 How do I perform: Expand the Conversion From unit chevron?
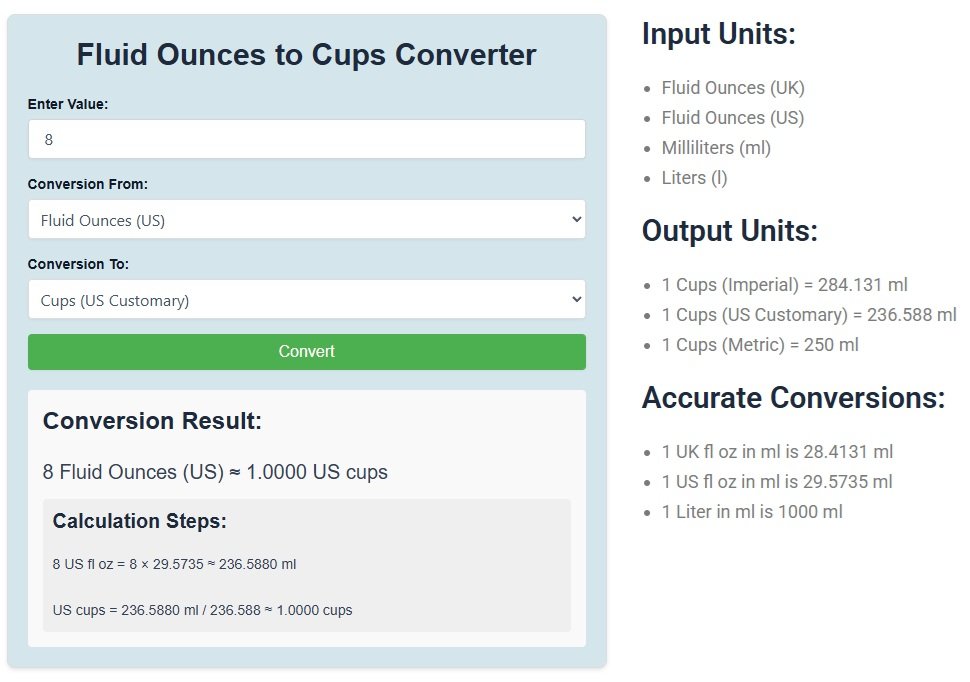[x=575, y=219]
